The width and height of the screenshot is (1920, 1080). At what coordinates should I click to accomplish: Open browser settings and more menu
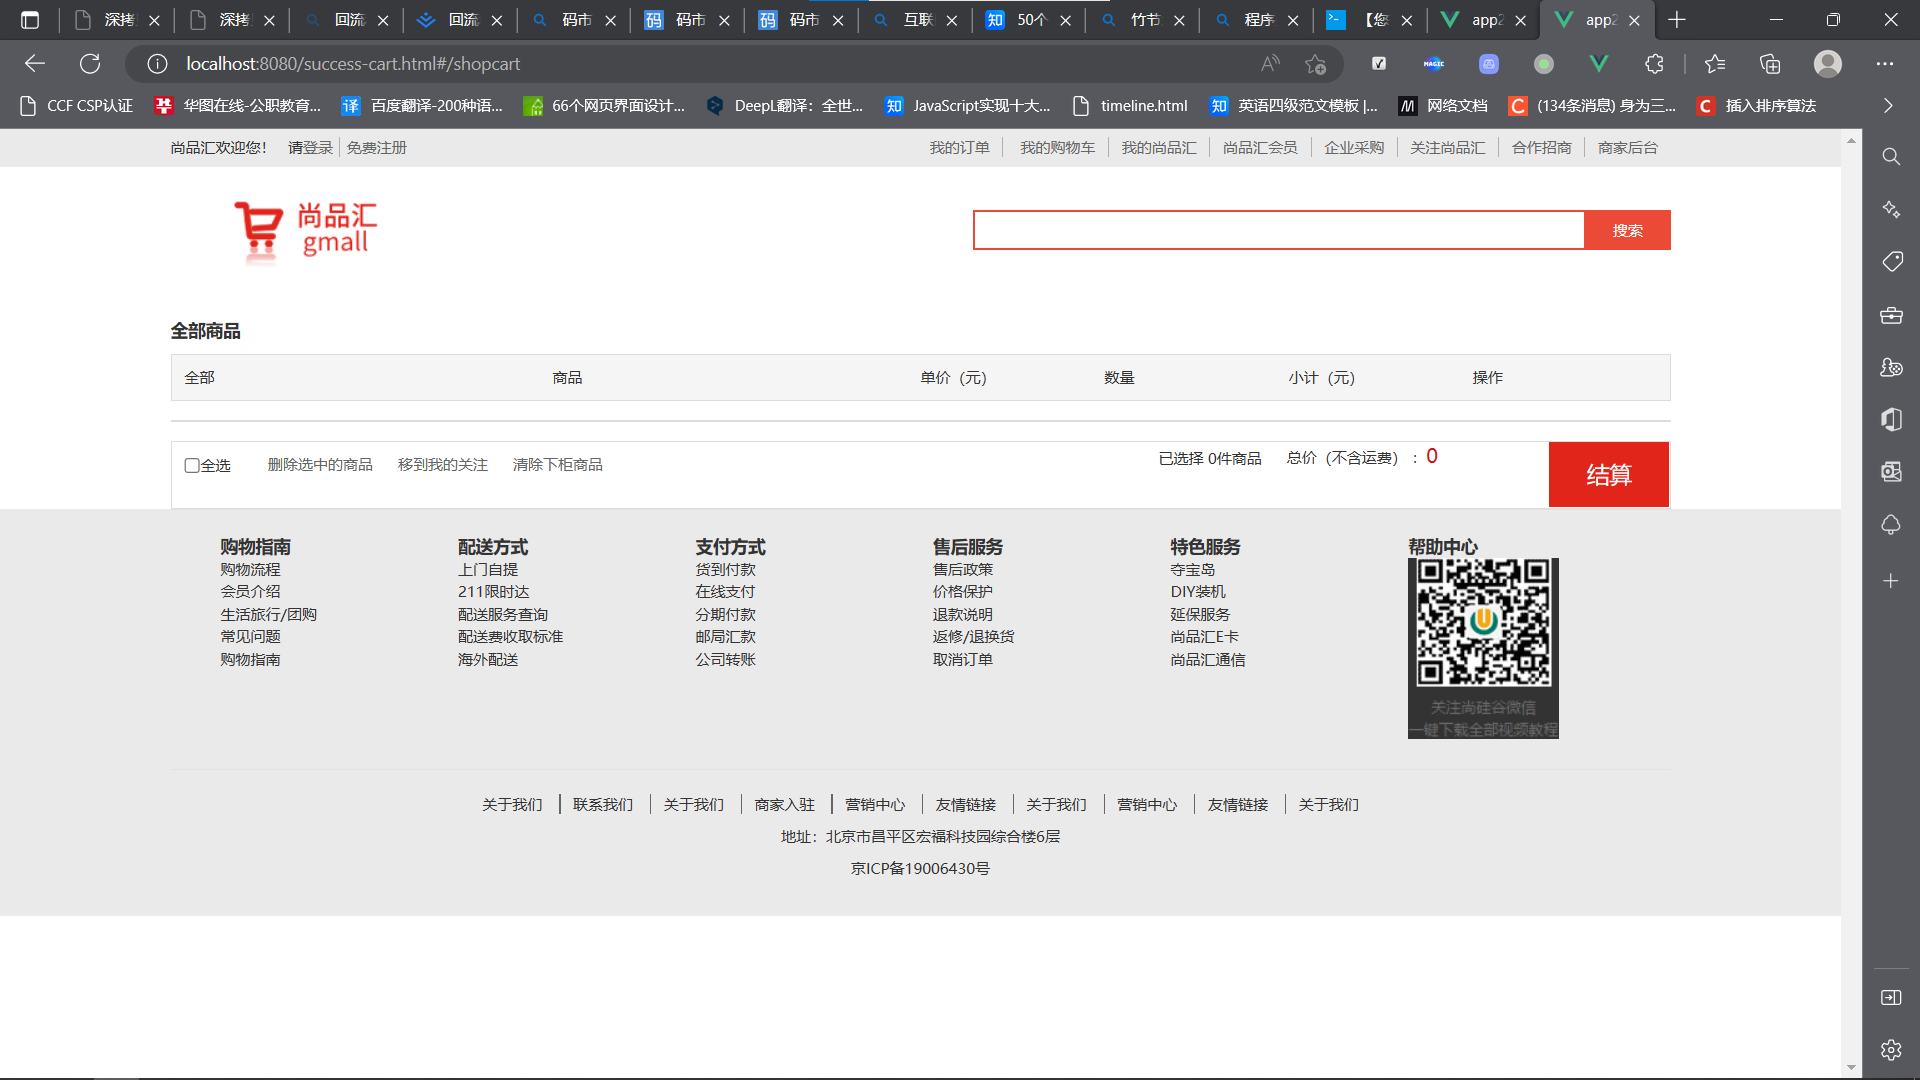click(x=1885, y=64)
